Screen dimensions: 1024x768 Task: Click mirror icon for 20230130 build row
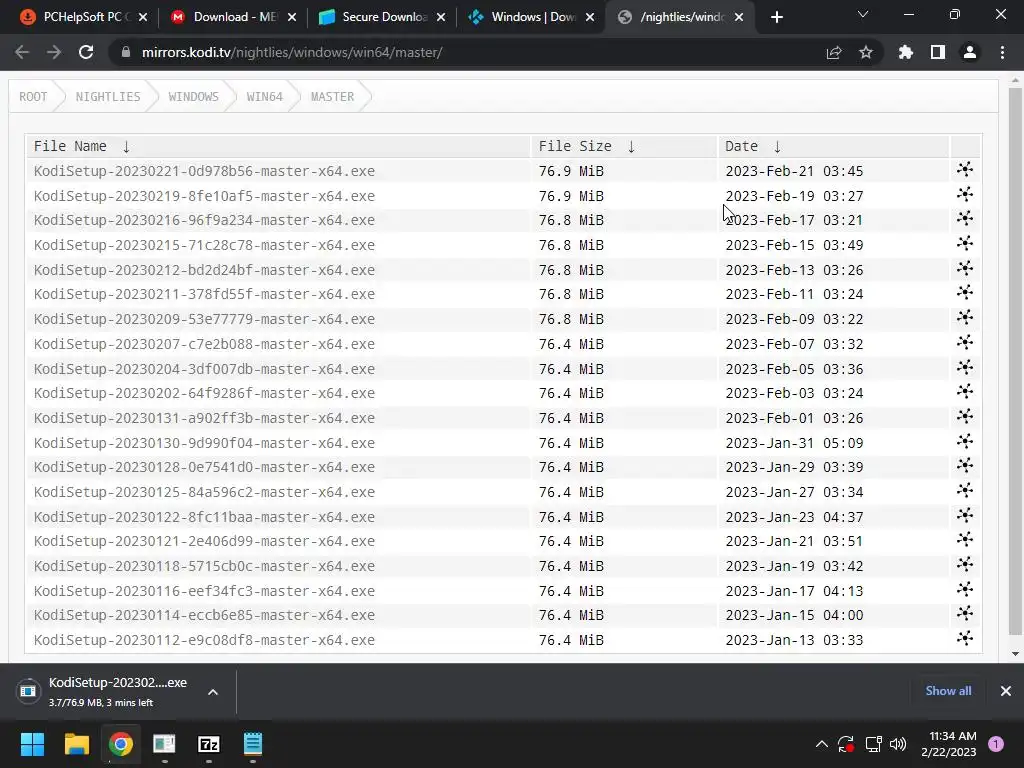click(965, 441)
